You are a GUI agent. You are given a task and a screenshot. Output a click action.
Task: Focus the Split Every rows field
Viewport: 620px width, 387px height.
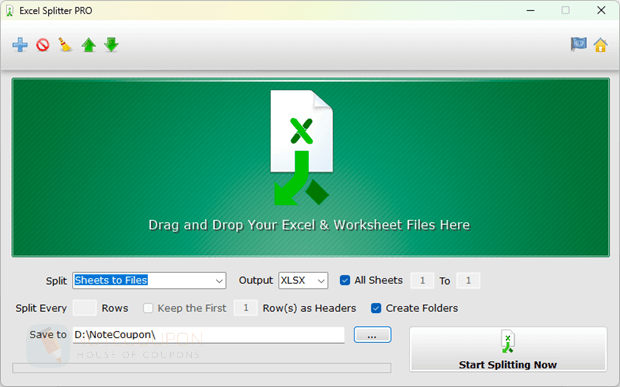tap(85, 308)
